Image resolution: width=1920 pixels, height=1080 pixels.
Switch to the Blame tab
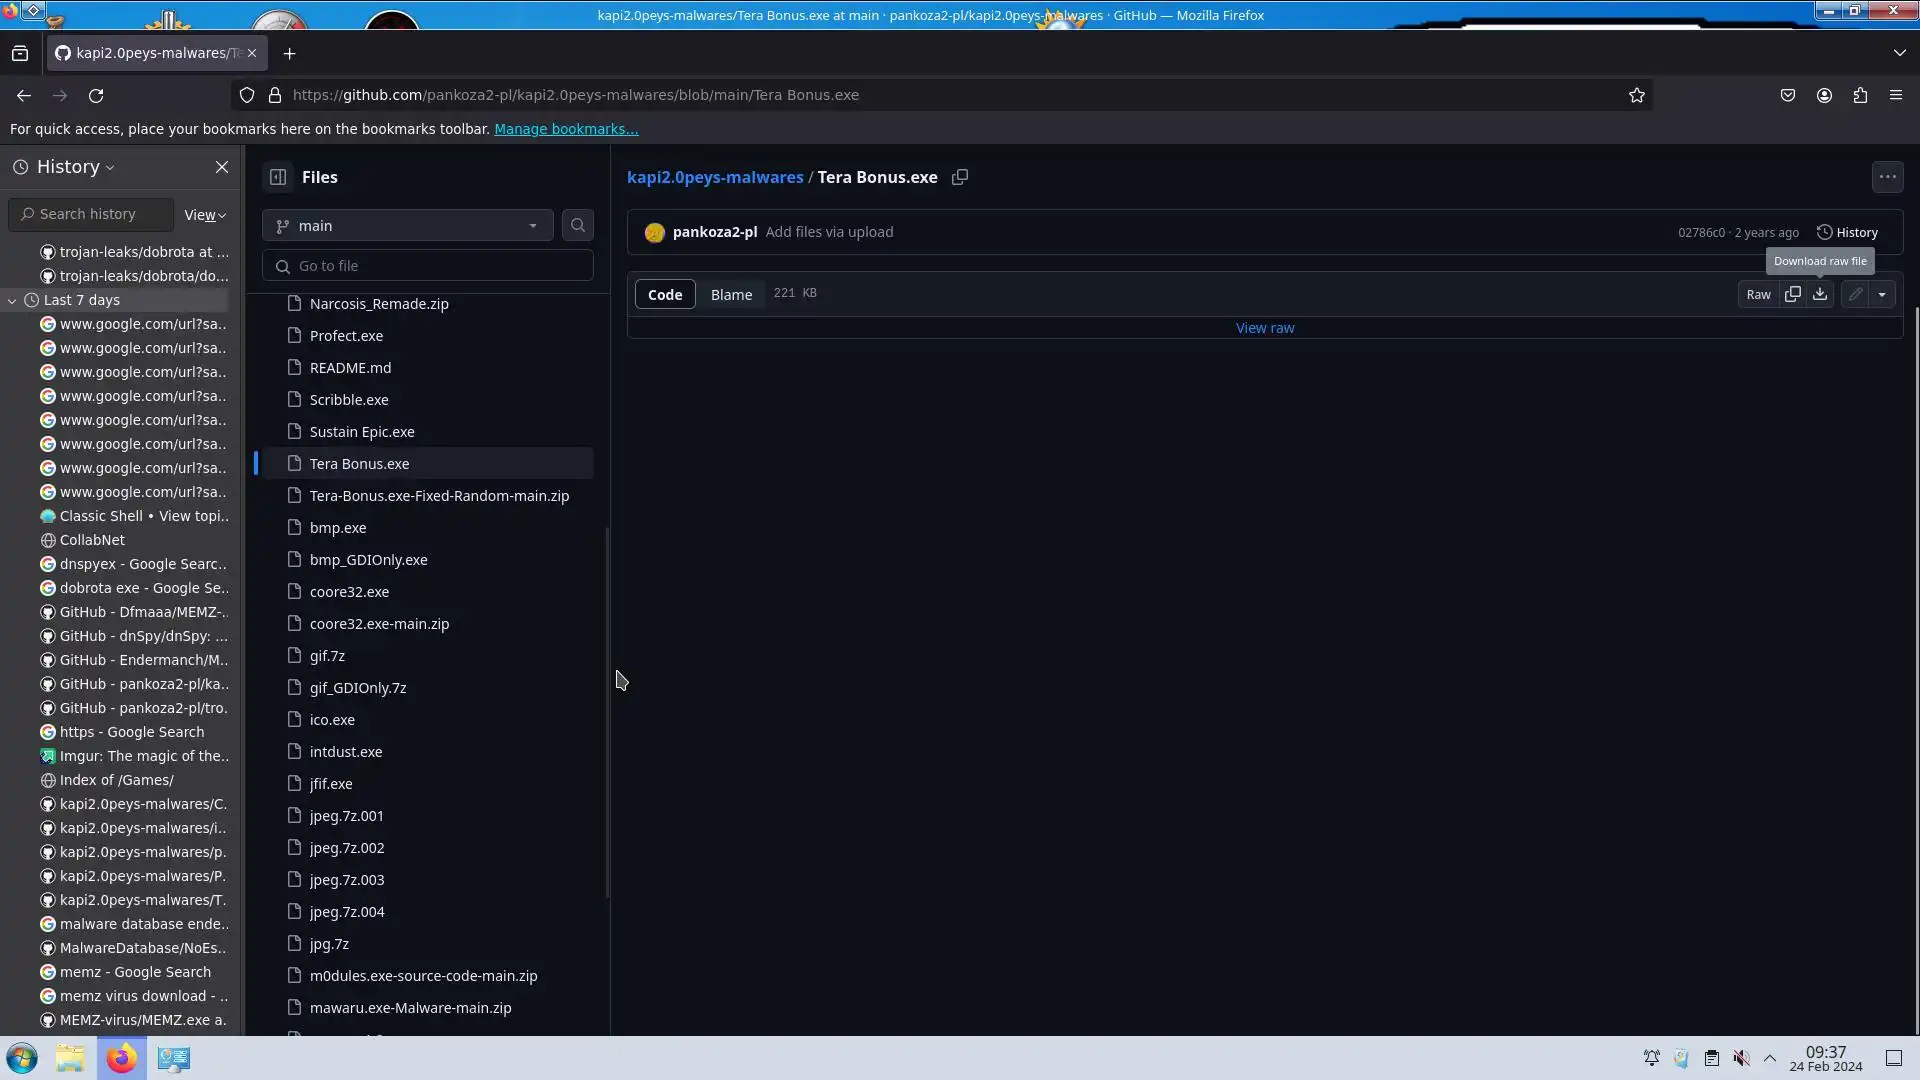click(x=731, y=294)
